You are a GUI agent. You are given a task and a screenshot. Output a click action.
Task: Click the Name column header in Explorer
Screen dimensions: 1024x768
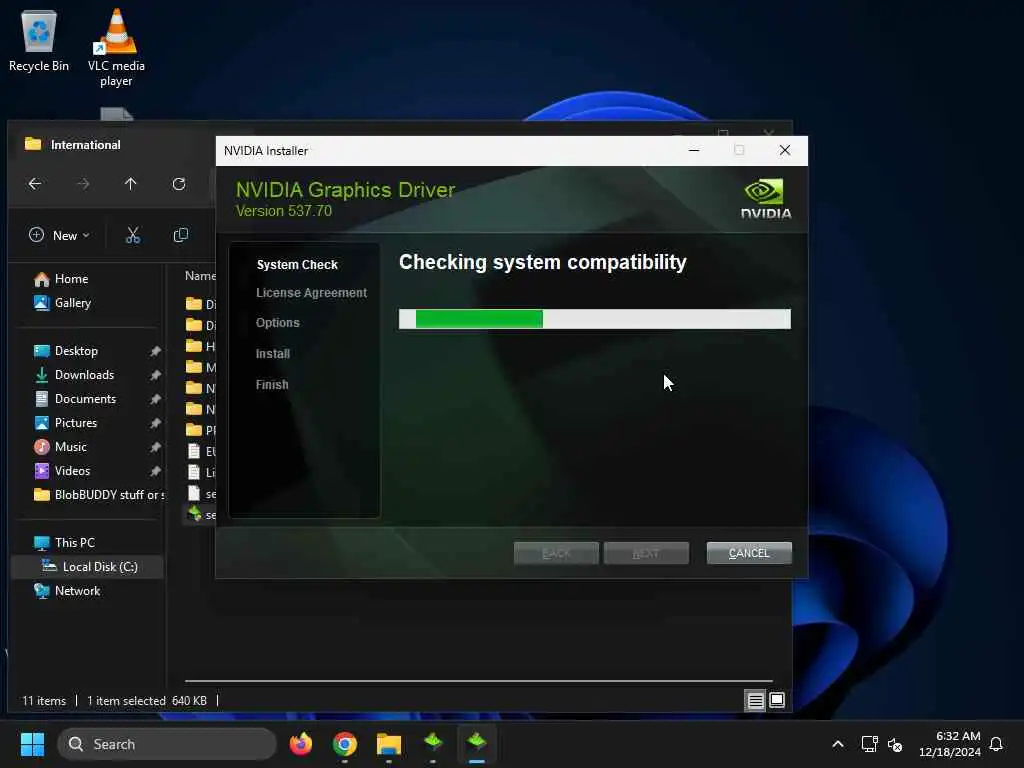coord(200,276)
